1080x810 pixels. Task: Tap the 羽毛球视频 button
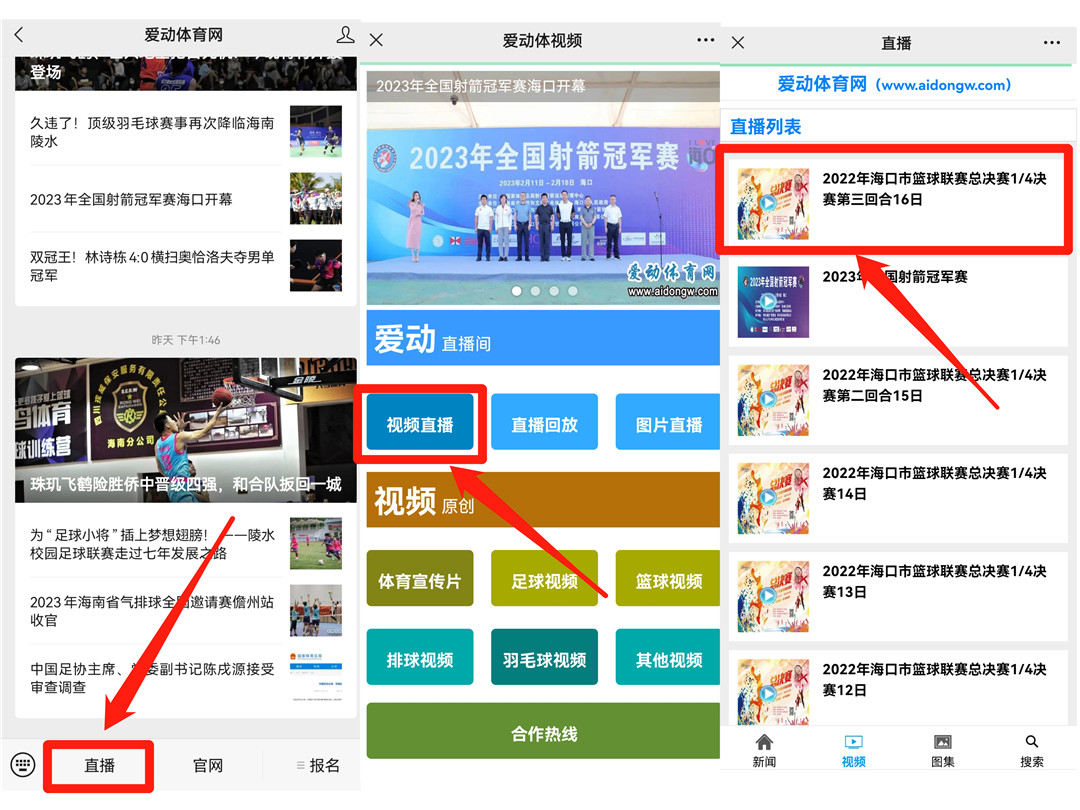pyautogui.click(x=544, y=657)
